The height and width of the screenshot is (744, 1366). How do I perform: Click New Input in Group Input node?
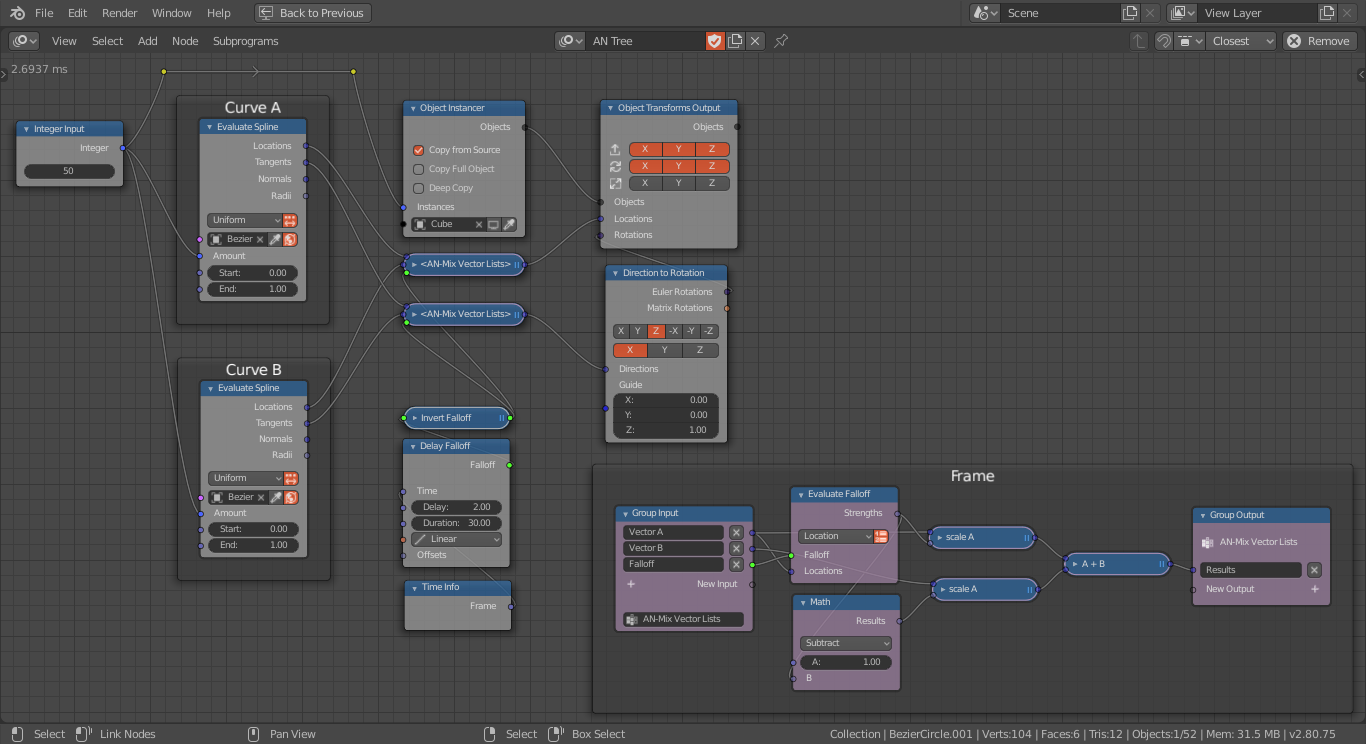coord(717,584)
